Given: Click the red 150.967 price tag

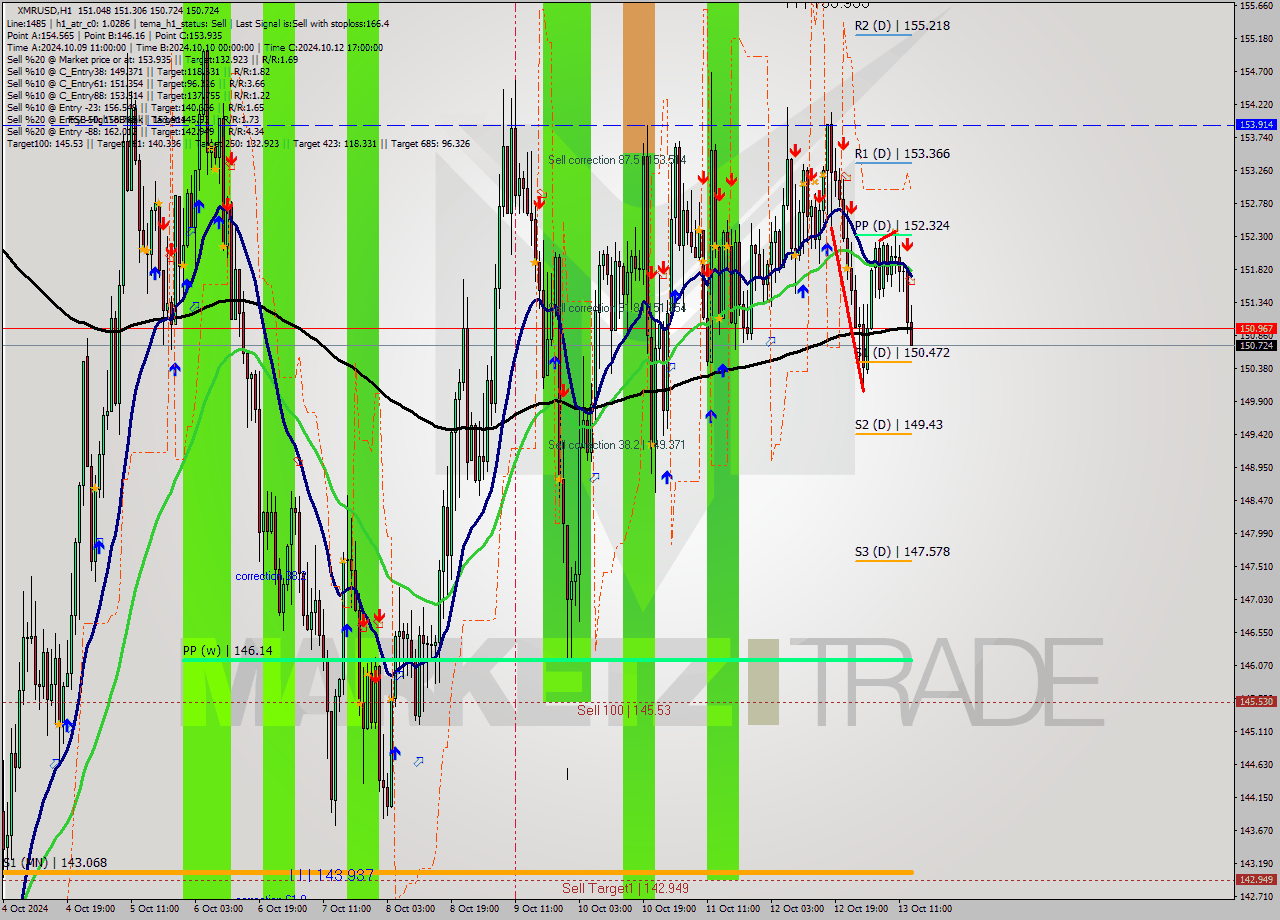Looking at the screenshot, I should point(1256,328).
